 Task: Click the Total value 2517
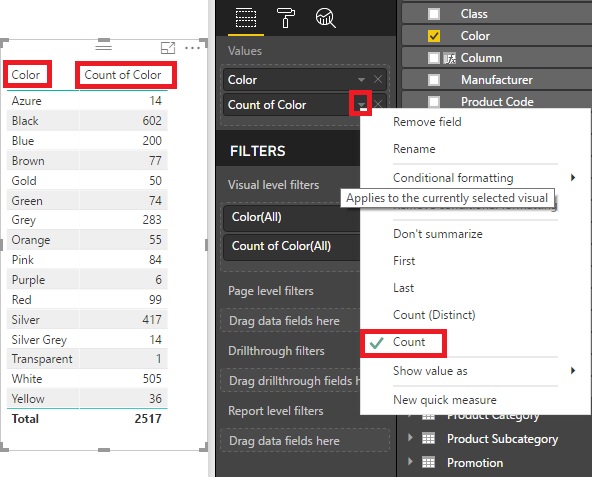[x=148, y=419]
